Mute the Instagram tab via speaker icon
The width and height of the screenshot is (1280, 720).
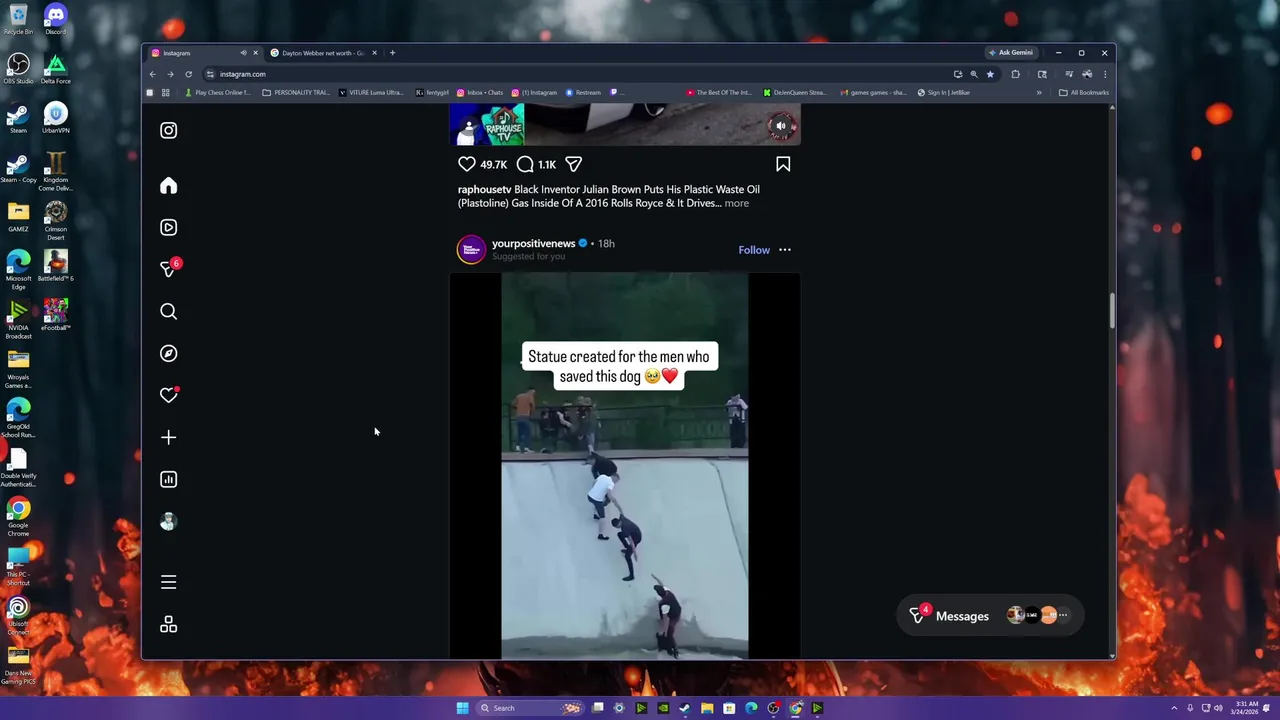click(x=243, y=53)
